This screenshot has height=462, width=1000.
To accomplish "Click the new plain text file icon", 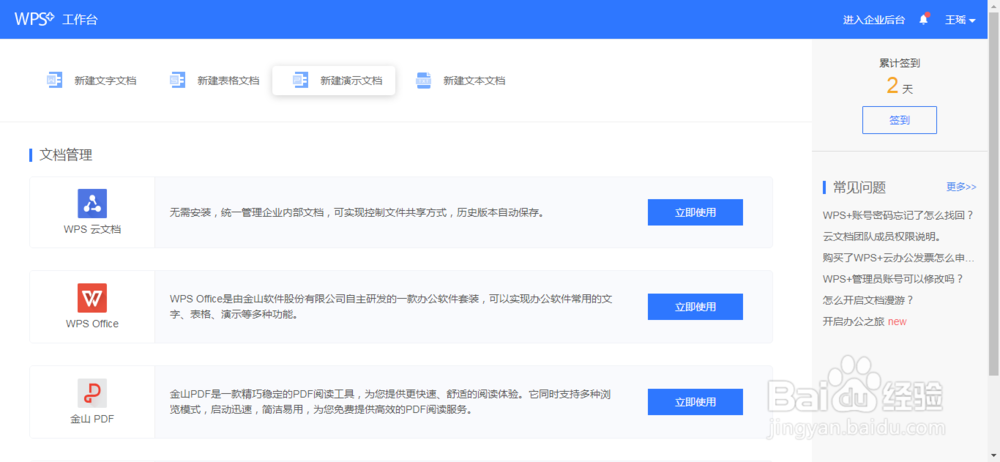I will (423, 80).
